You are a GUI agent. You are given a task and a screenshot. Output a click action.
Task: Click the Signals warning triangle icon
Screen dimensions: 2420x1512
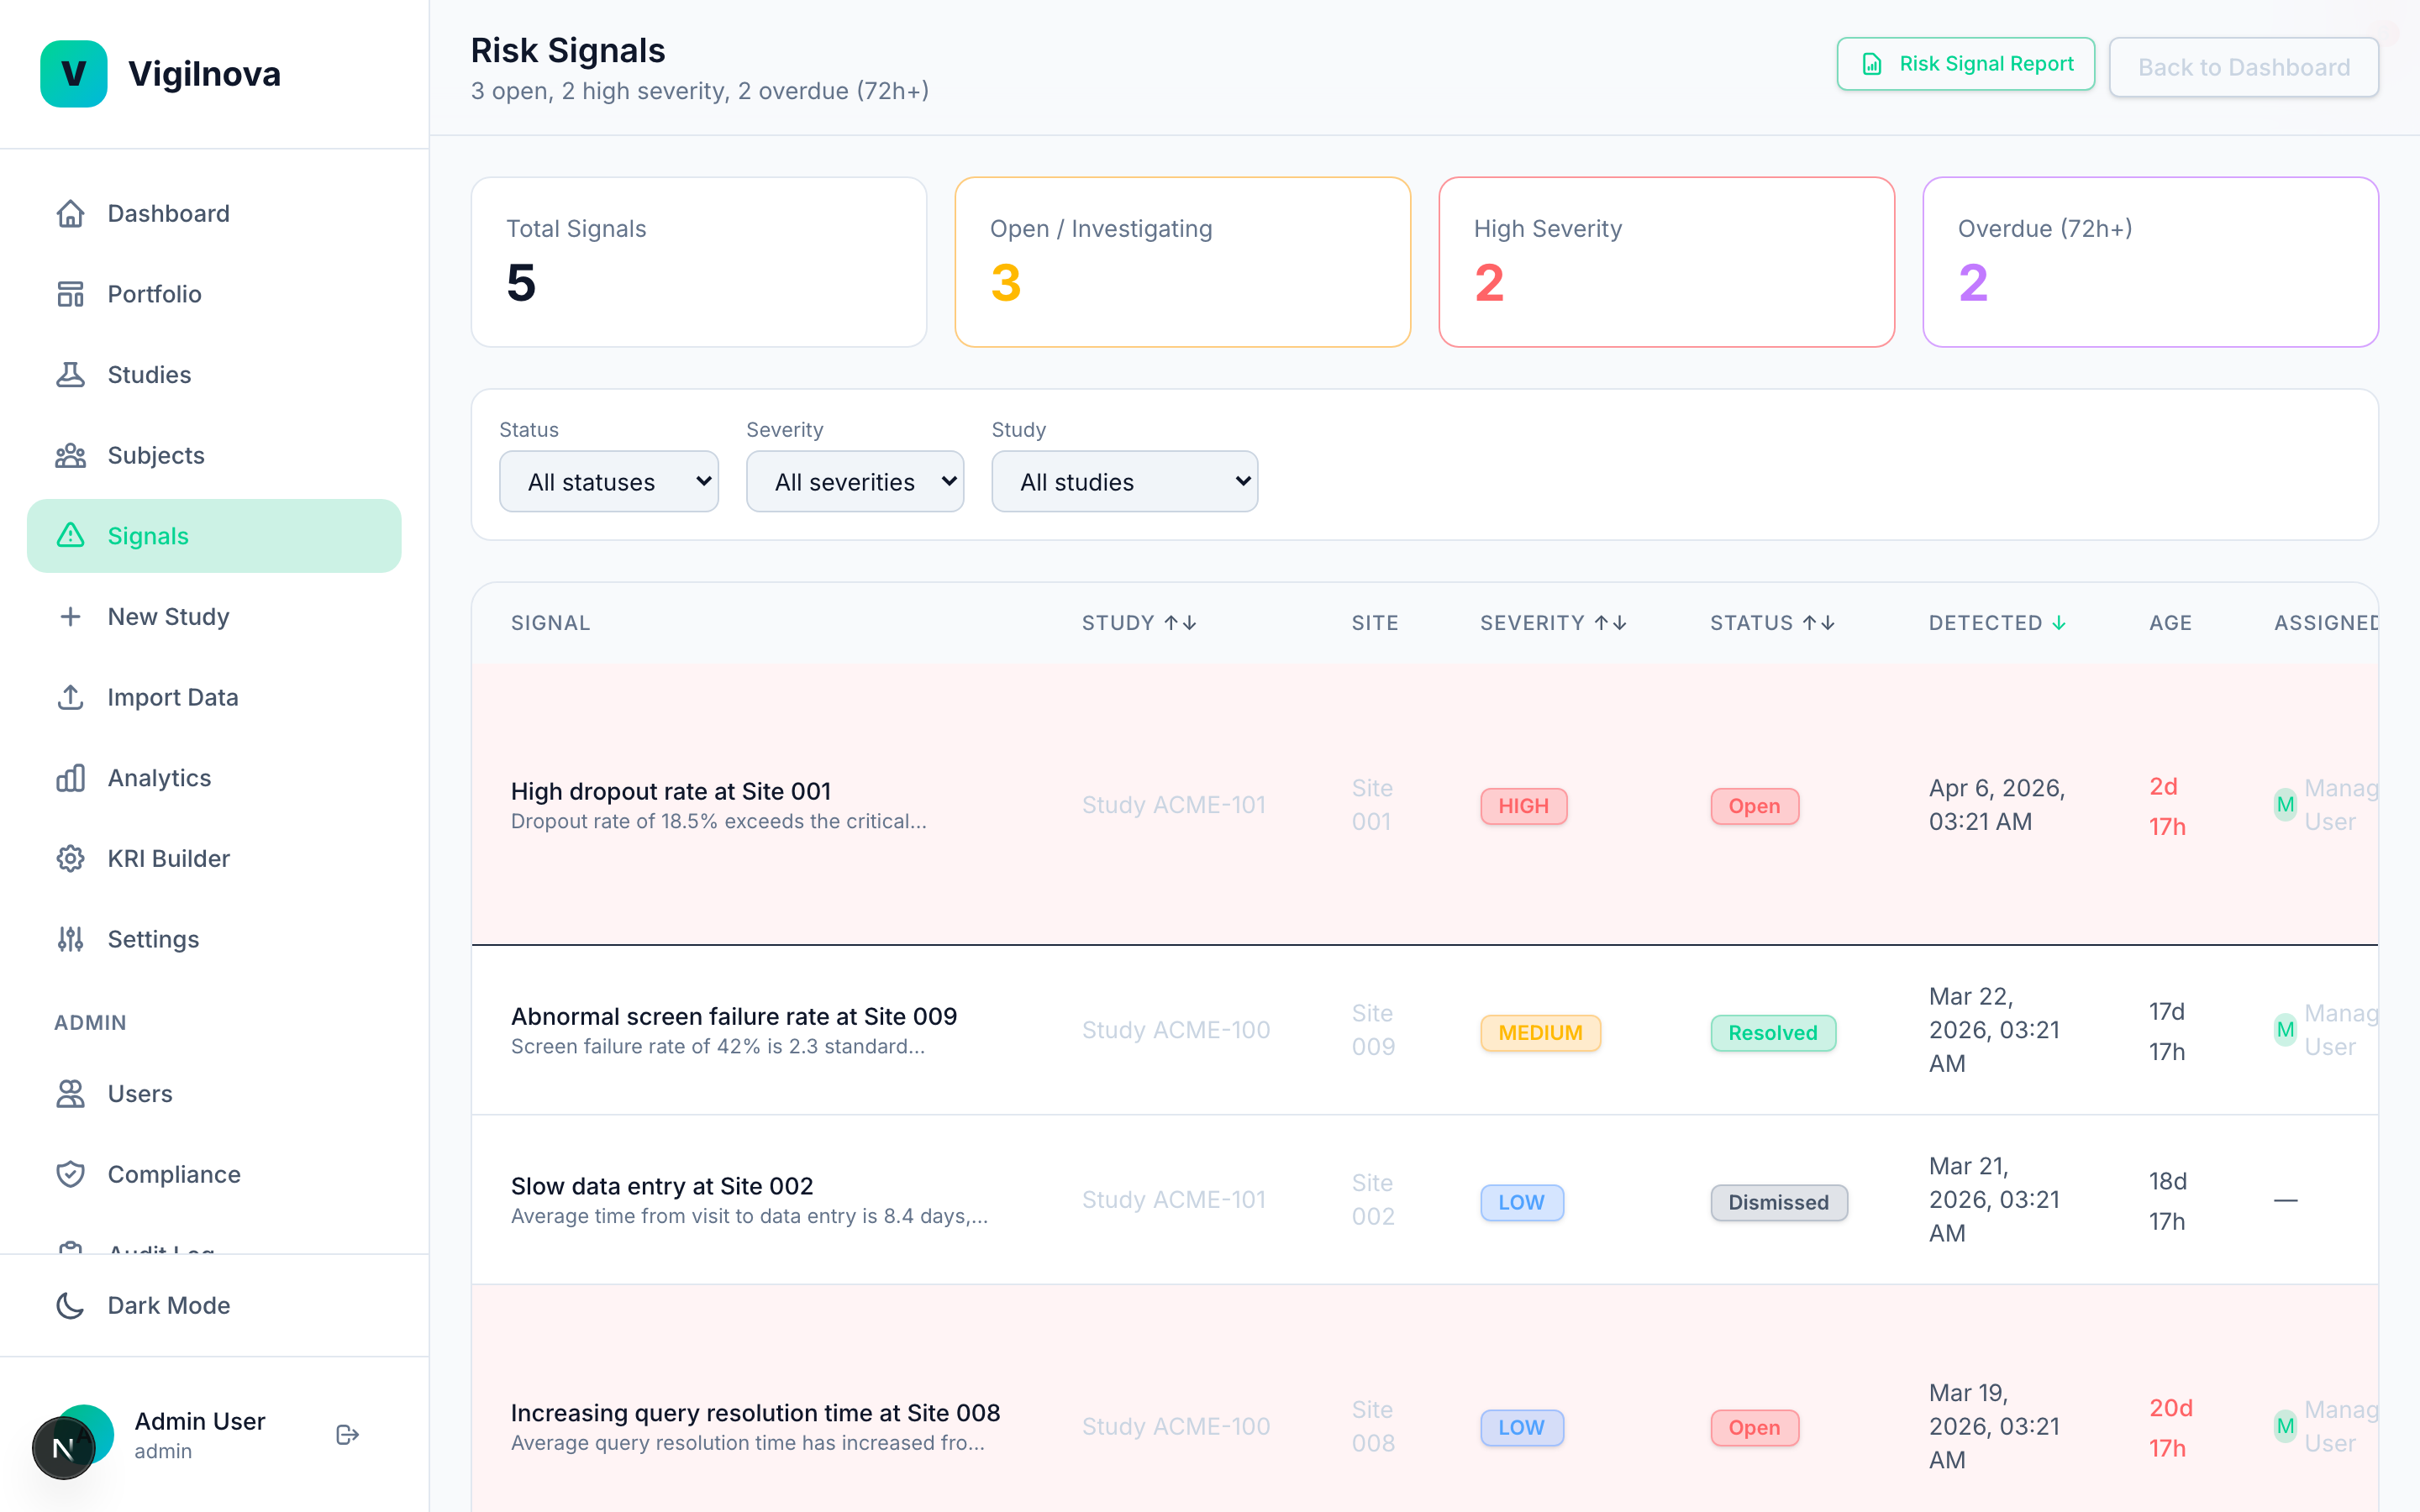tap(71, 536)
